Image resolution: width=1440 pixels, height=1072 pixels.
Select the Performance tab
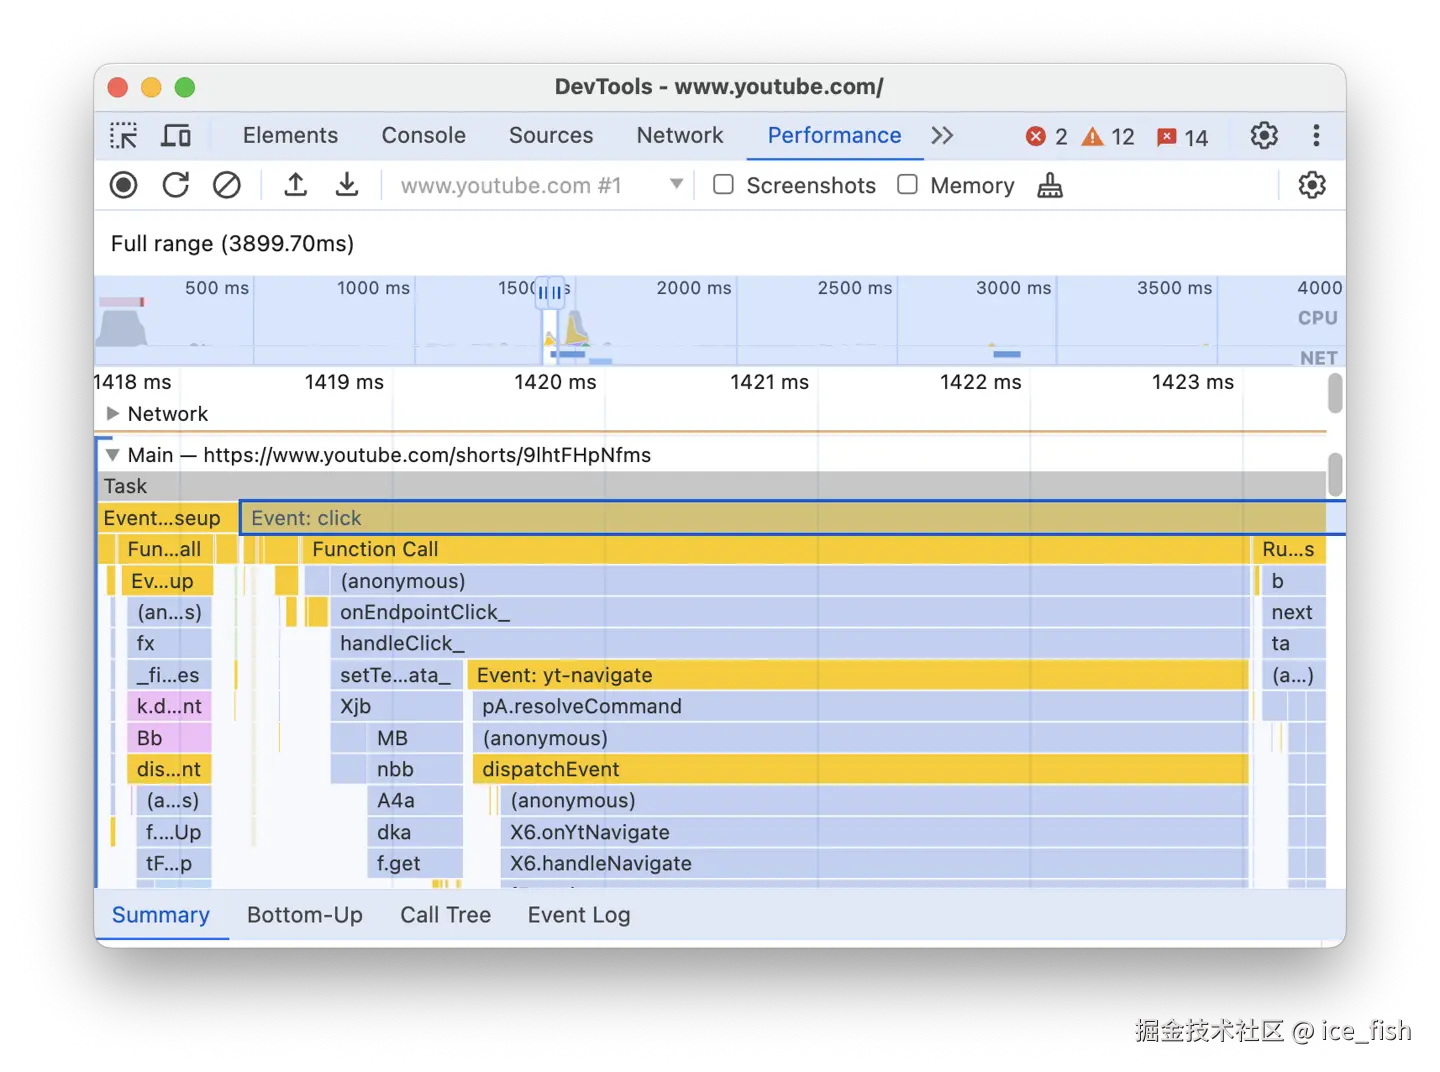click(x=834, y=135)
